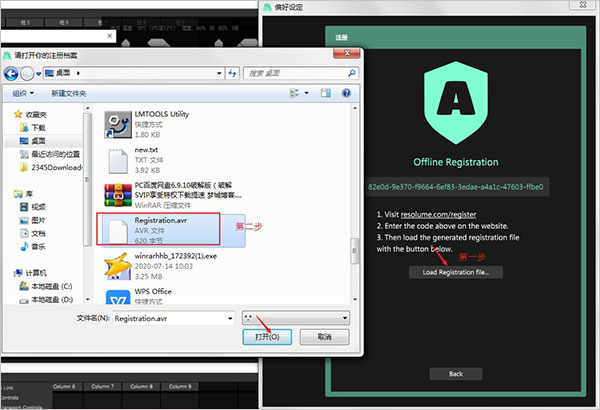Open the recent locations dropdown beside nav arrows
This screenshot has width=600, height=410.
click(38, 74)
